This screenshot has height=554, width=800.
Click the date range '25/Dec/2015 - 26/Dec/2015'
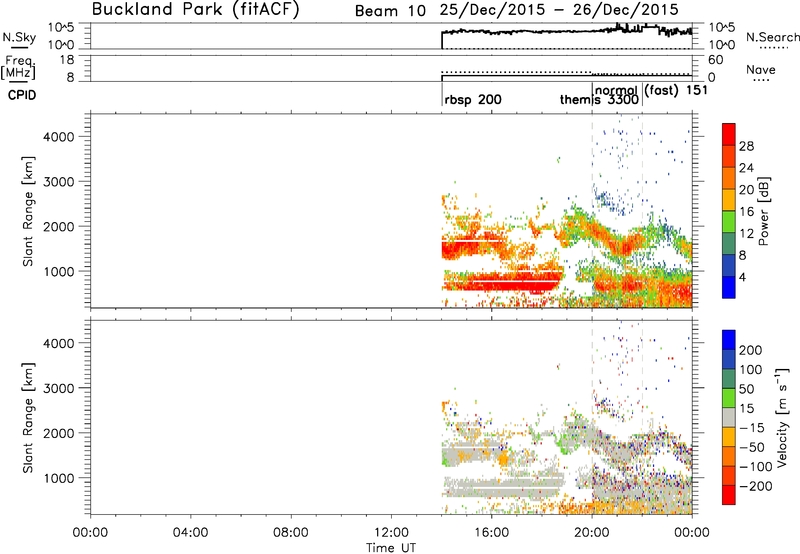(559, 10)
